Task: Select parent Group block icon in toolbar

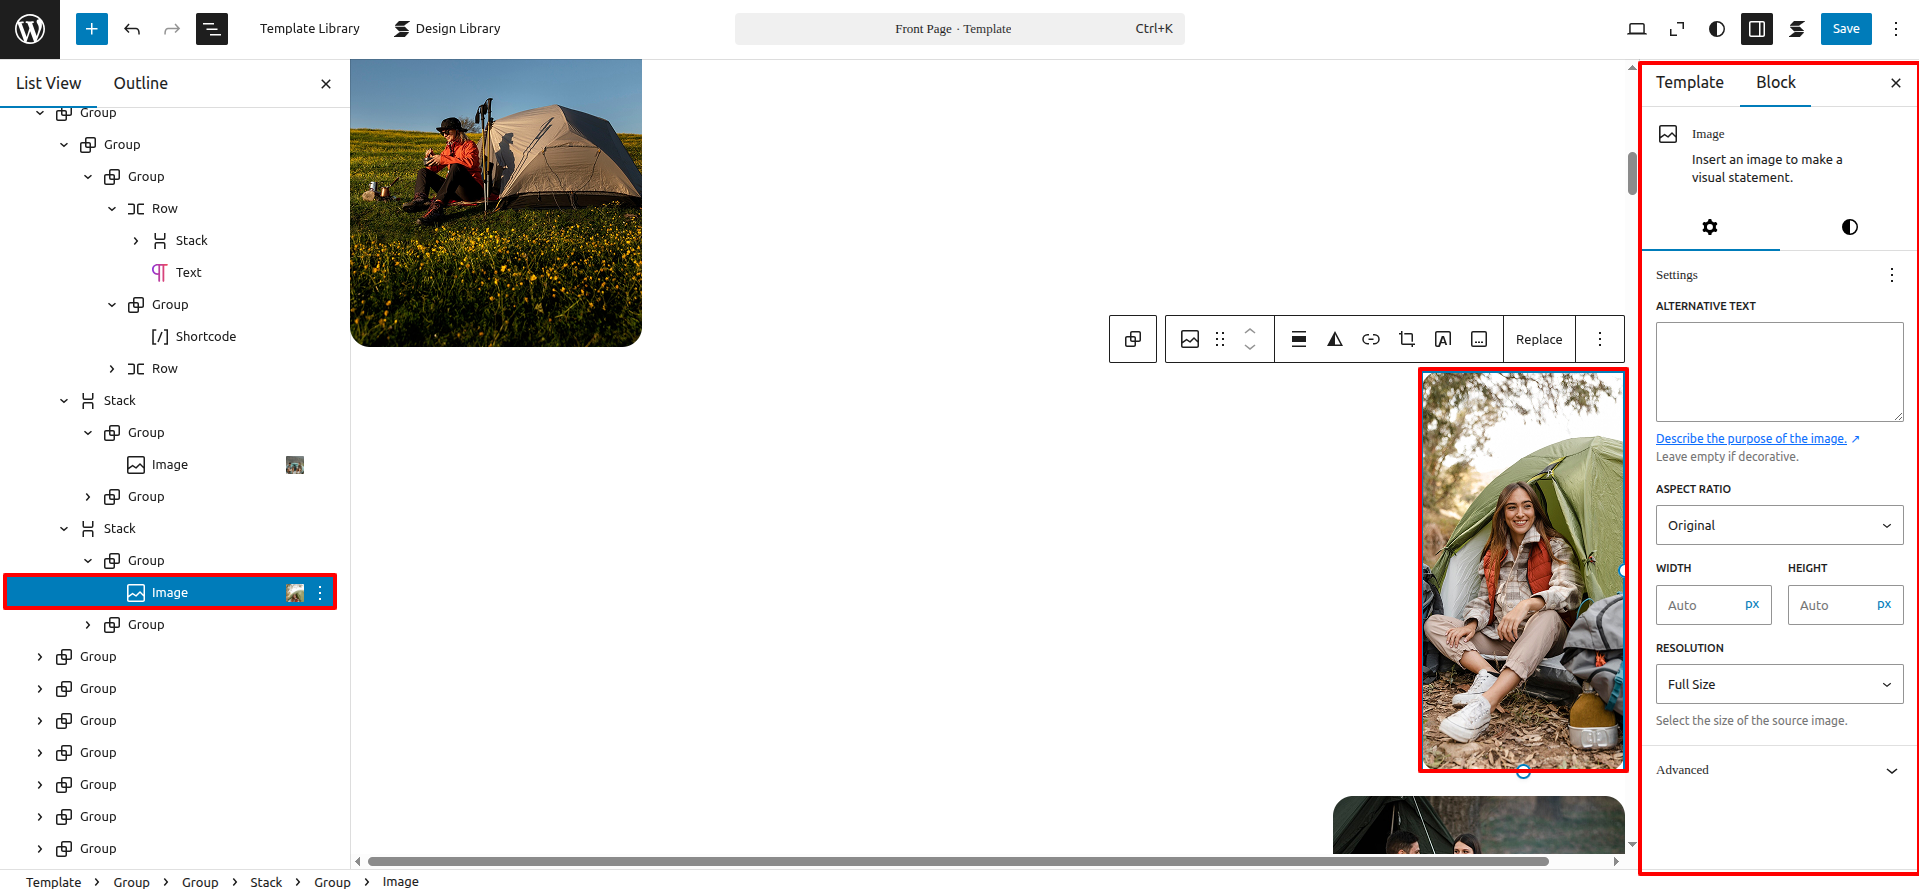Action: [1132, 340]
